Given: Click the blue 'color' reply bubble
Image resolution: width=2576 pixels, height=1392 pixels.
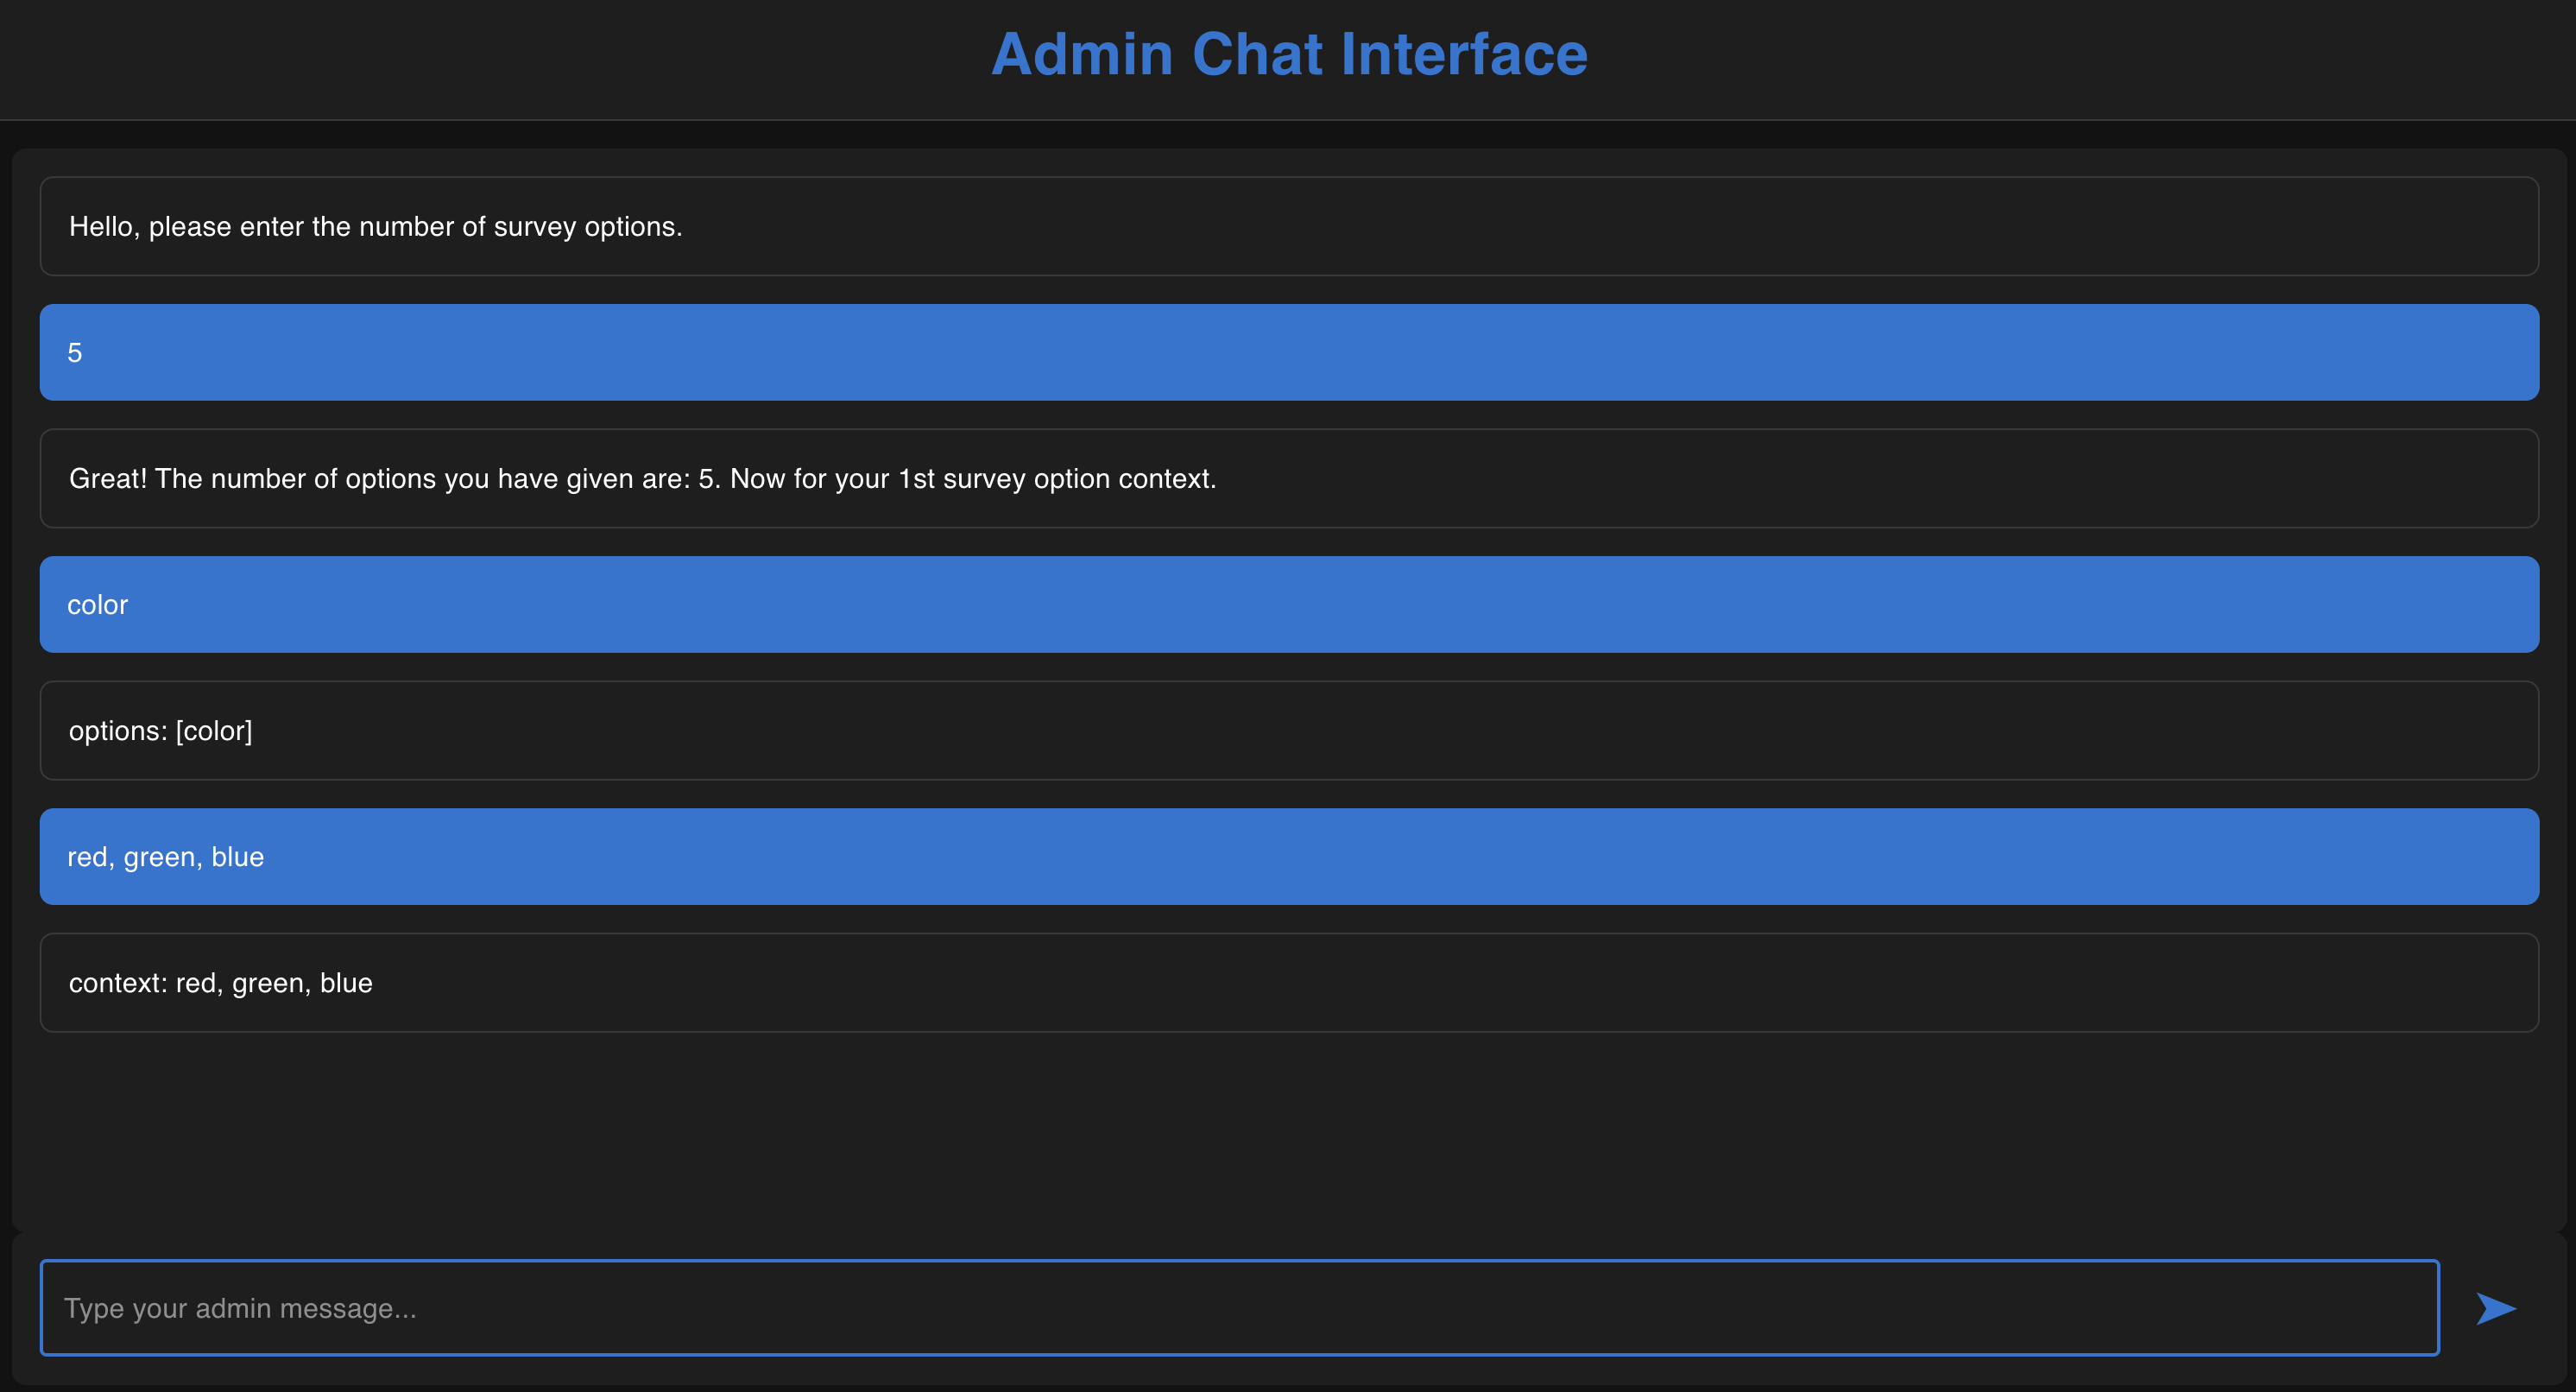Looking at the screenshot, I should (x=1288, y=605).
